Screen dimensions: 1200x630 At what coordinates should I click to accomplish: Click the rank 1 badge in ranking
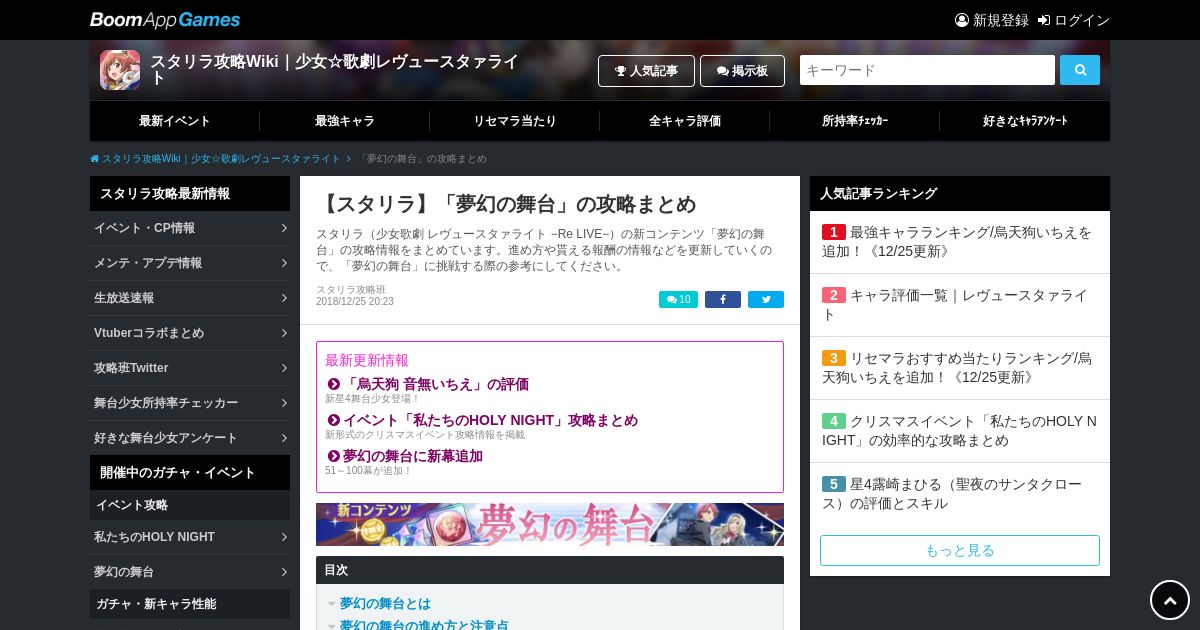[834, 232]
